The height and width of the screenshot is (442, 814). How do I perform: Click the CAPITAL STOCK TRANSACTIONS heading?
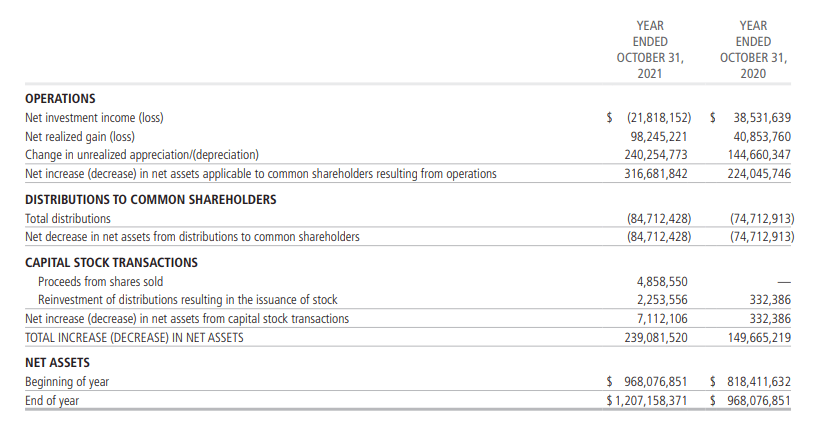coord(111,263)
